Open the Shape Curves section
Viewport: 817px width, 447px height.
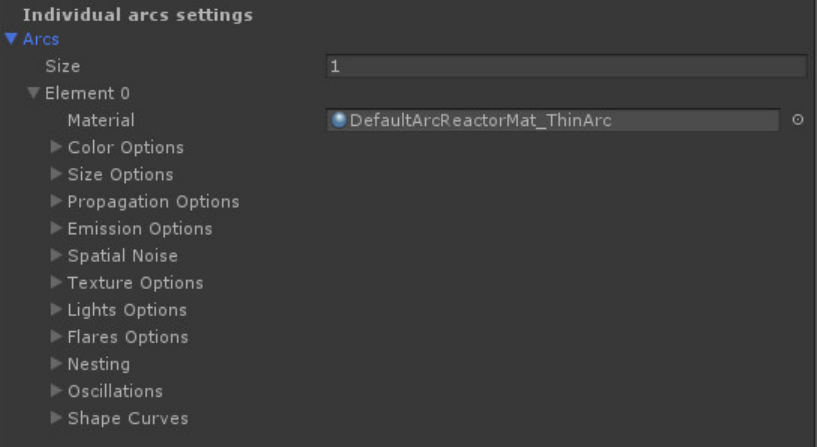56,418
